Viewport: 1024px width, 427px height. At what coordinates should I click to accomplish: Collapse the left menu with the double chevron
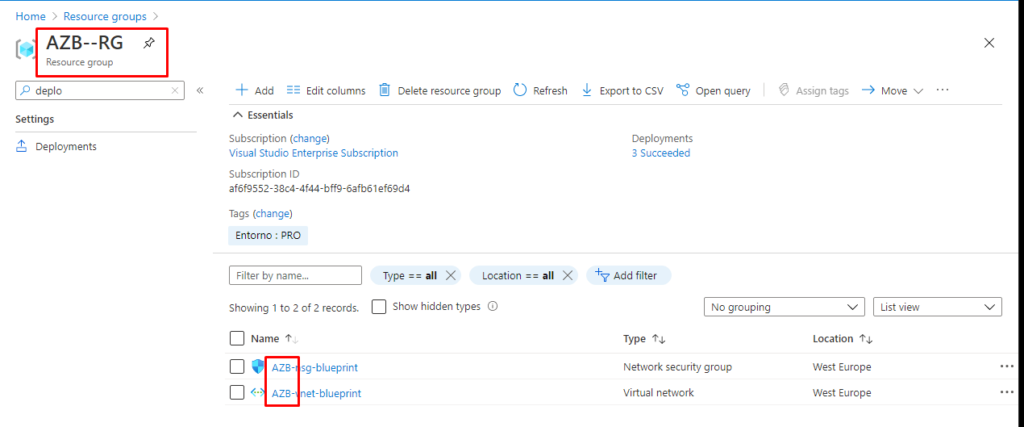coord(200,90)
